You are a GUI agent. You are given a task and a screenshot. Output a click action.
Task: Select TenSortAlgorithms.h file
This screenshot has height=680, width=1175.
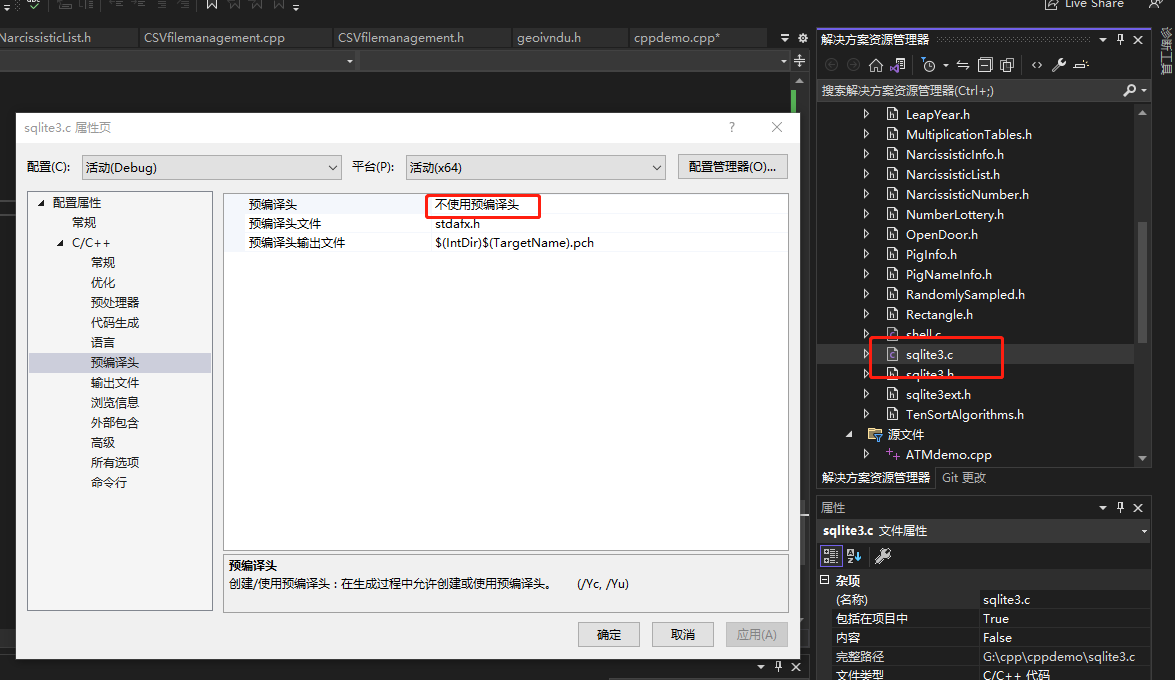coord(964,415)
